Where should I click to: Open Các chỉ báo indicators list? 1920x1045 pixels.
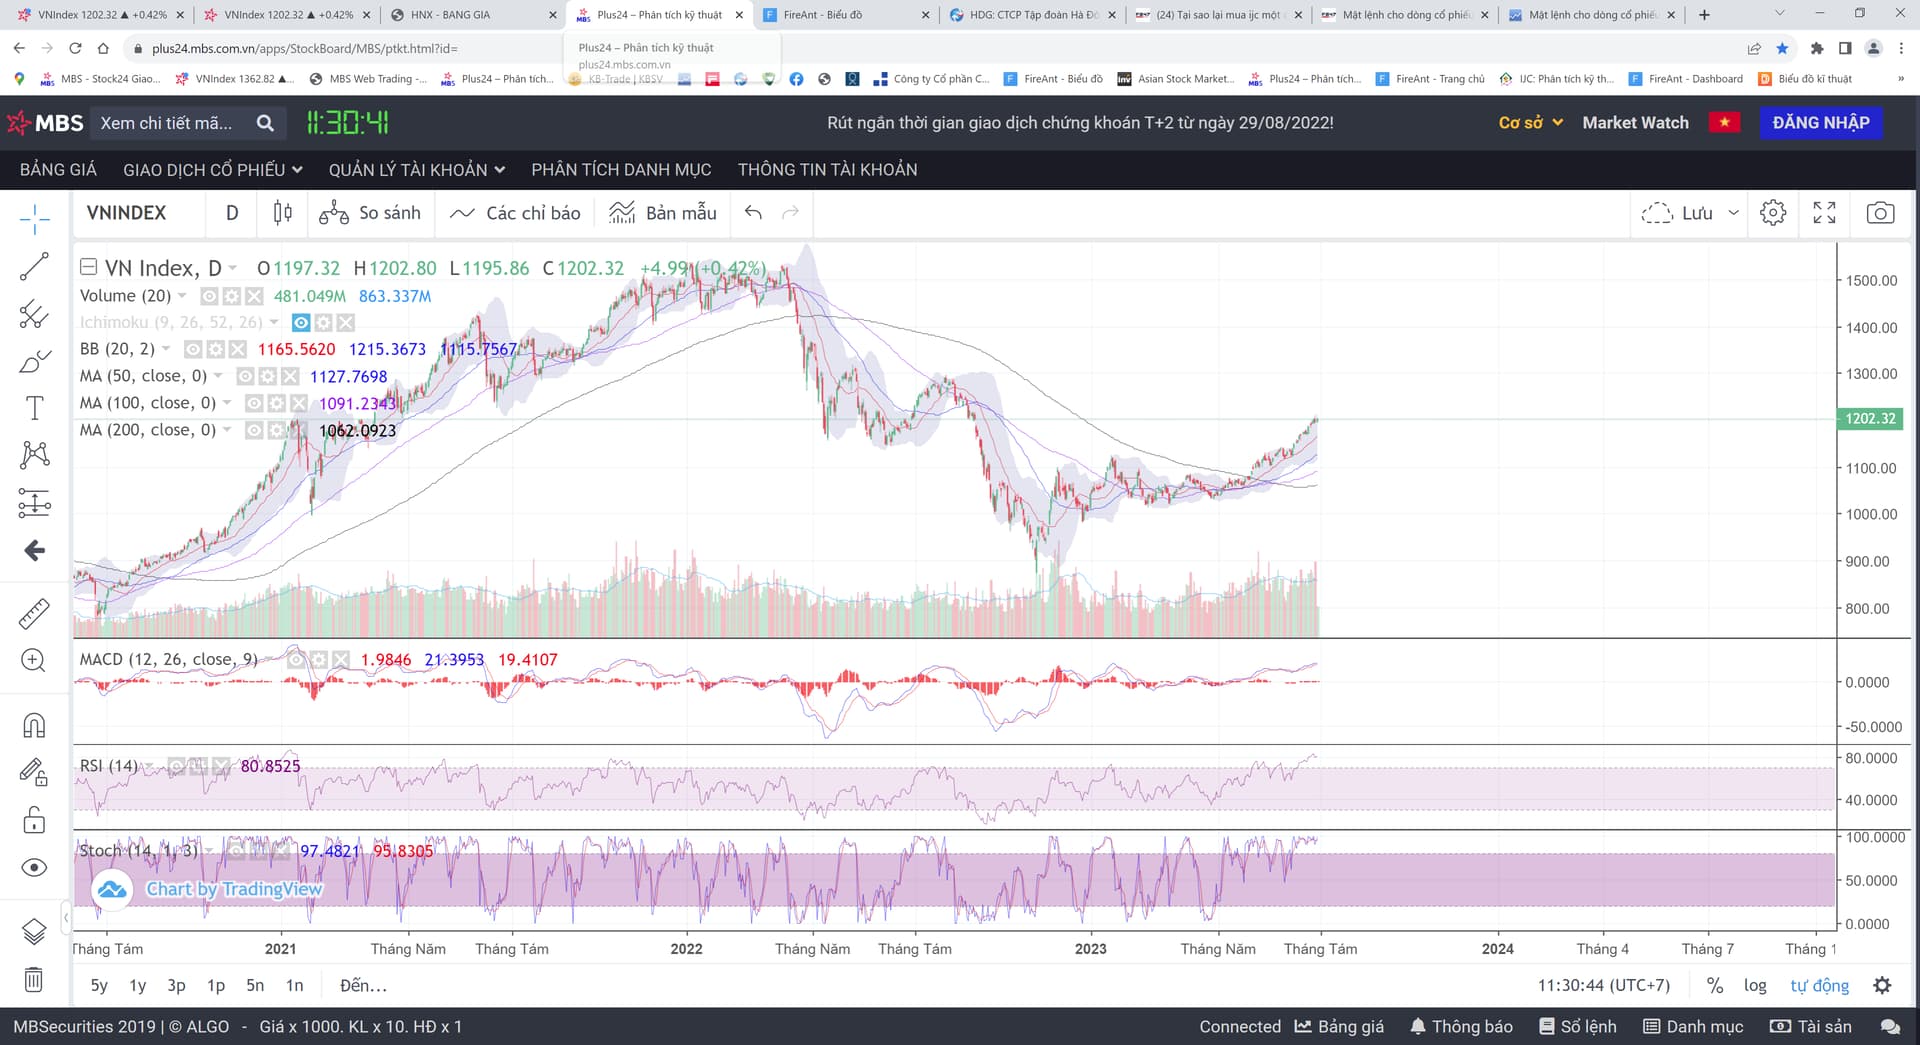click(x=515, y=213)
